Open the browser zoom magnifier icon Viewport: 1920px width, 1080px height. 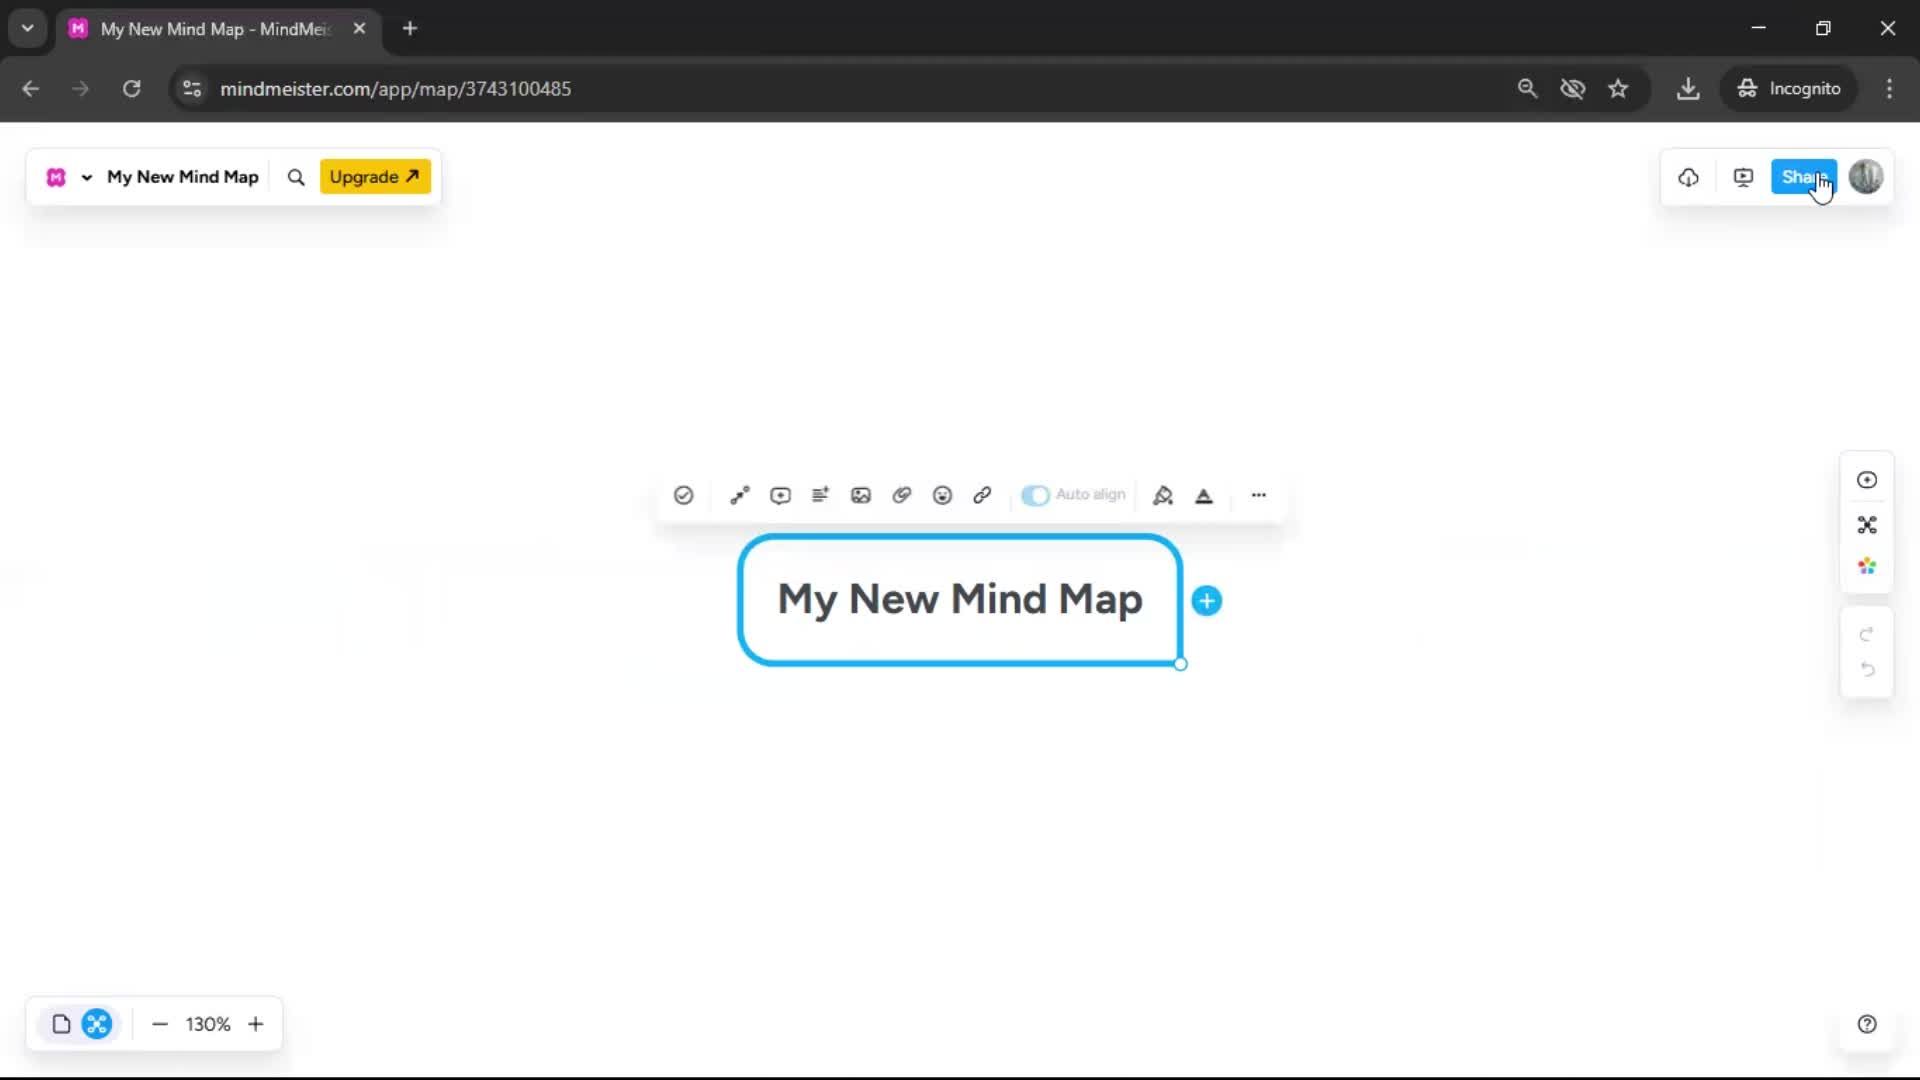click(x=1527, y=89)
